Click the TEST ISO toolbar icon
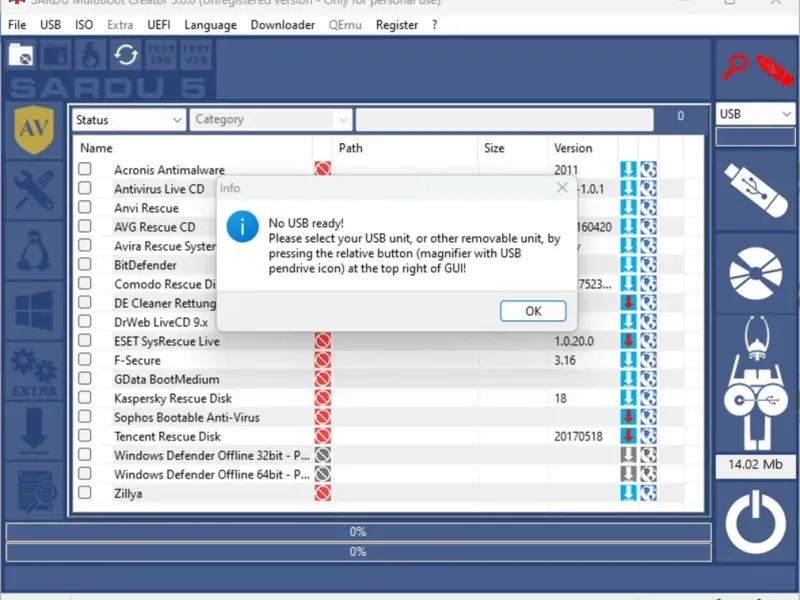 point(161,54)
